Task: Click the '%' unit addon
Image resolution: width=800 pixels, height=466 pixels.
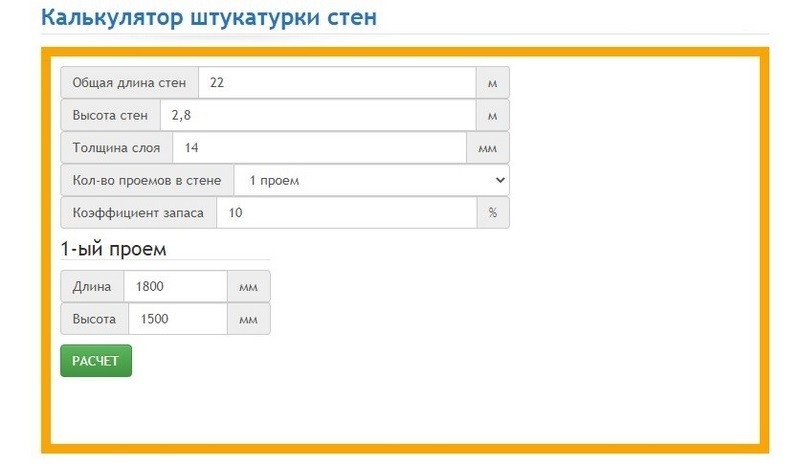Action: [x=493, y=212]
